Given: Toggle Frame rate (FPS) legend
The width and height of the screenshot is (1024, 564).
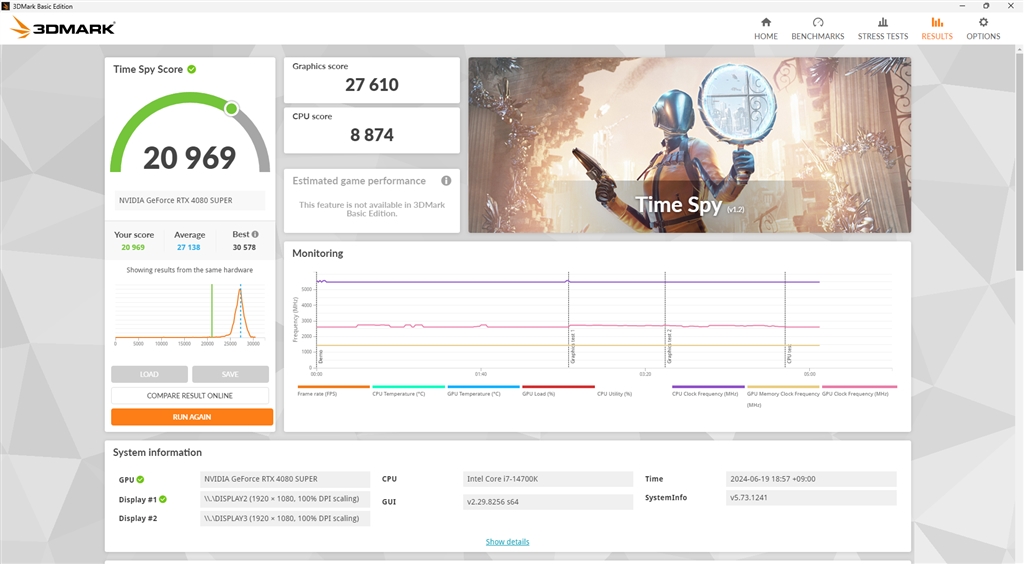Looking at the screenshot, I should click(332, 390).
